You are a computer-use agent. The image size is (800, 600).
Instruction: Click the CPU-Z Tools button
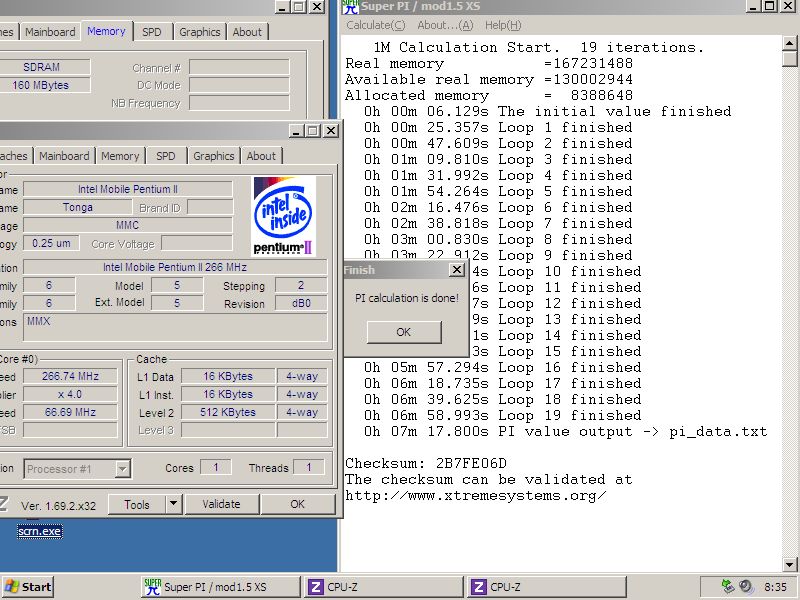click(137, 504)
